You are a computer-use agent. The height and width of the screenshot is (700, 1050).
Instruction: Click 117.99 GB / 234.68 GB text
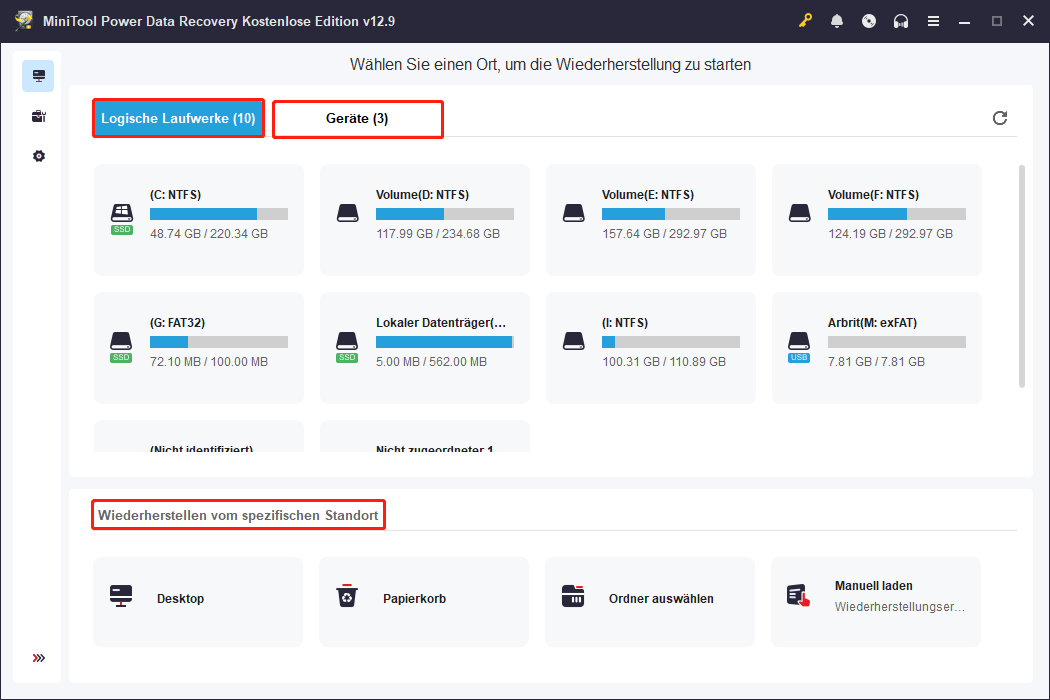tap(438, 234)
